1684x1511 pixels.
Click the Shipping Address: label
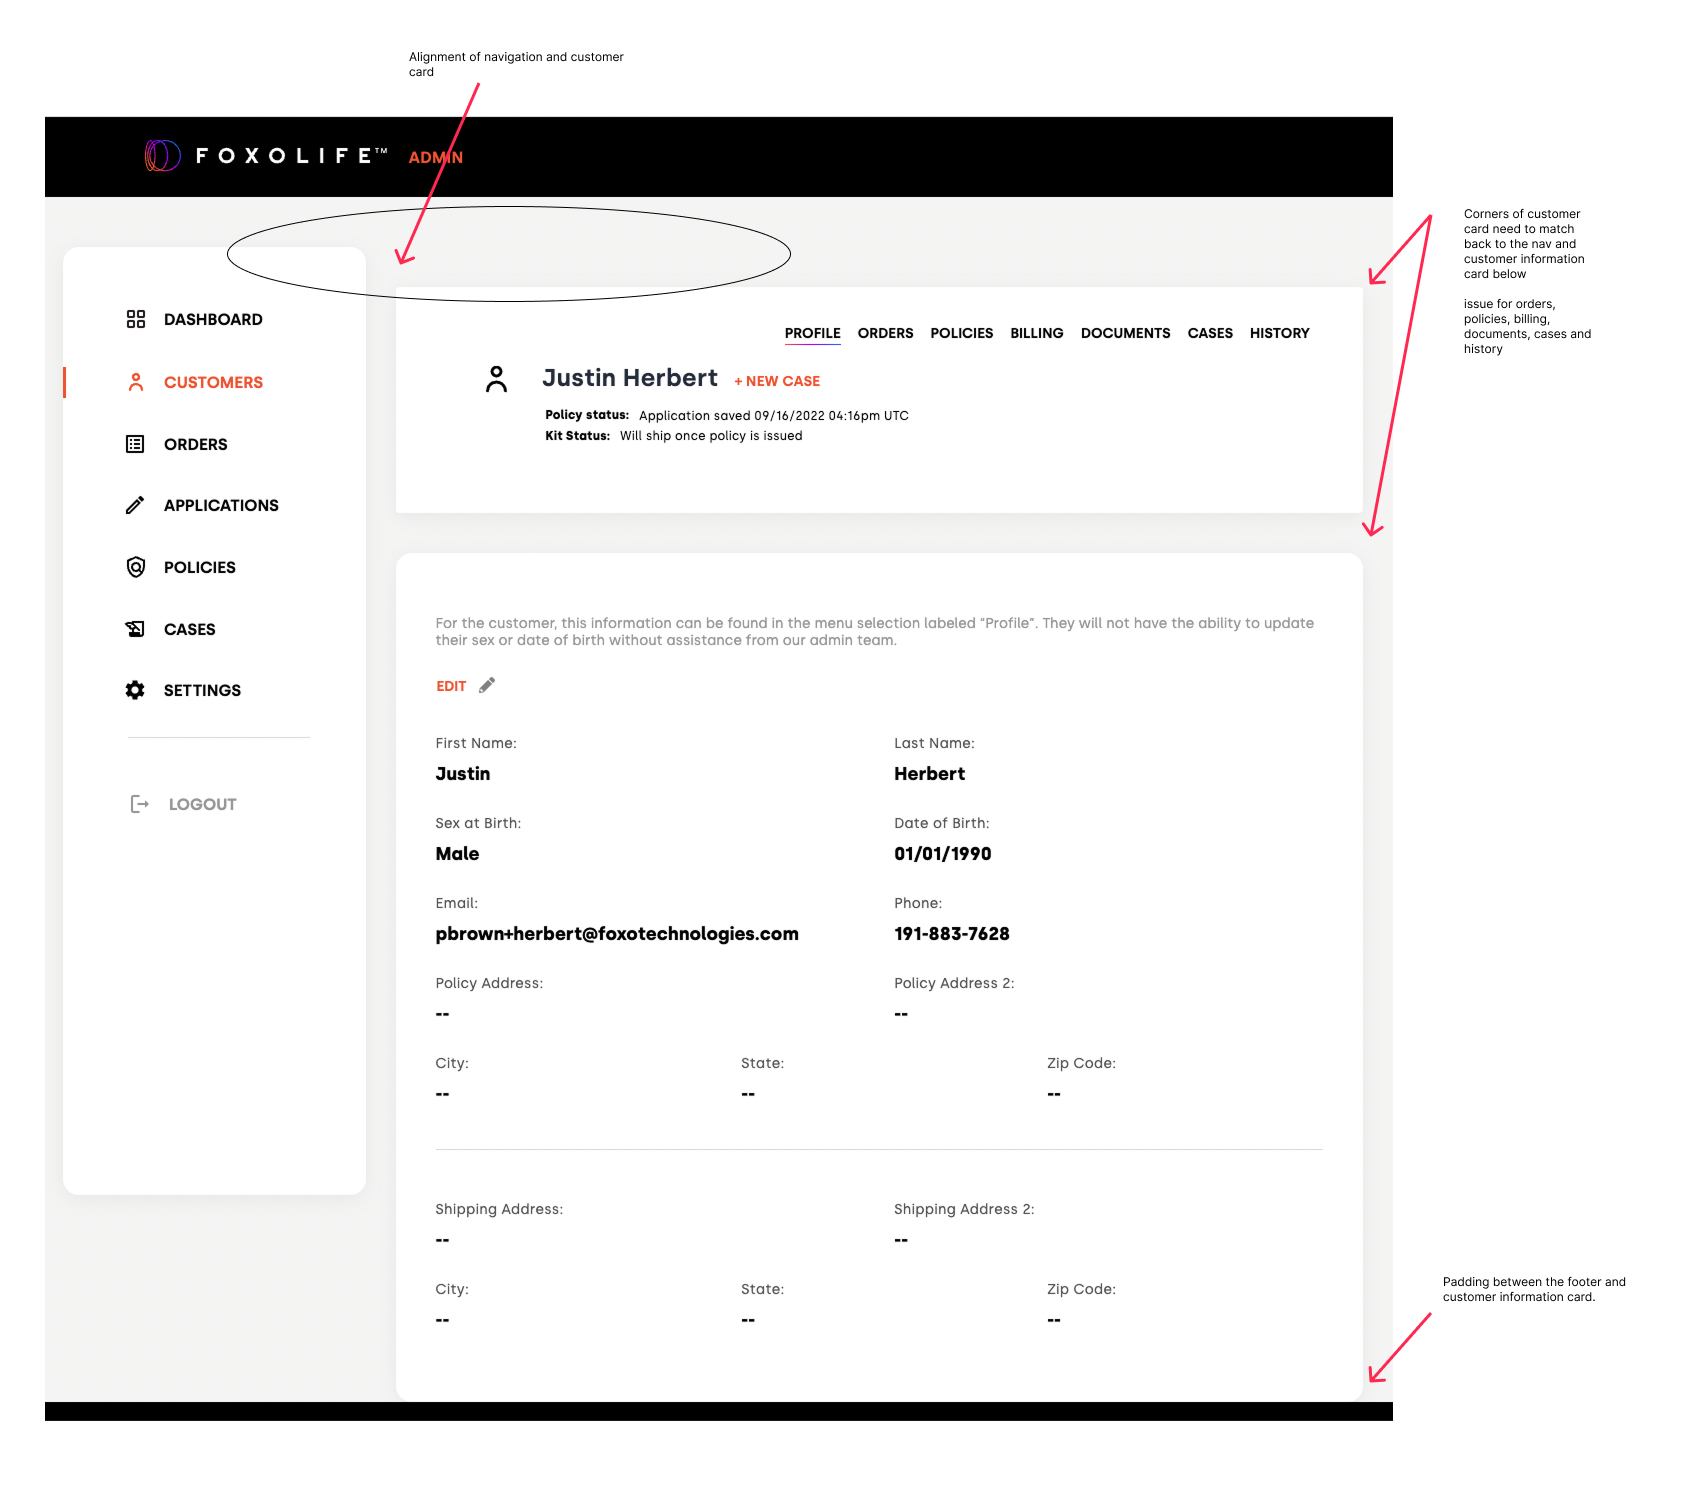tap(499, 1209)
